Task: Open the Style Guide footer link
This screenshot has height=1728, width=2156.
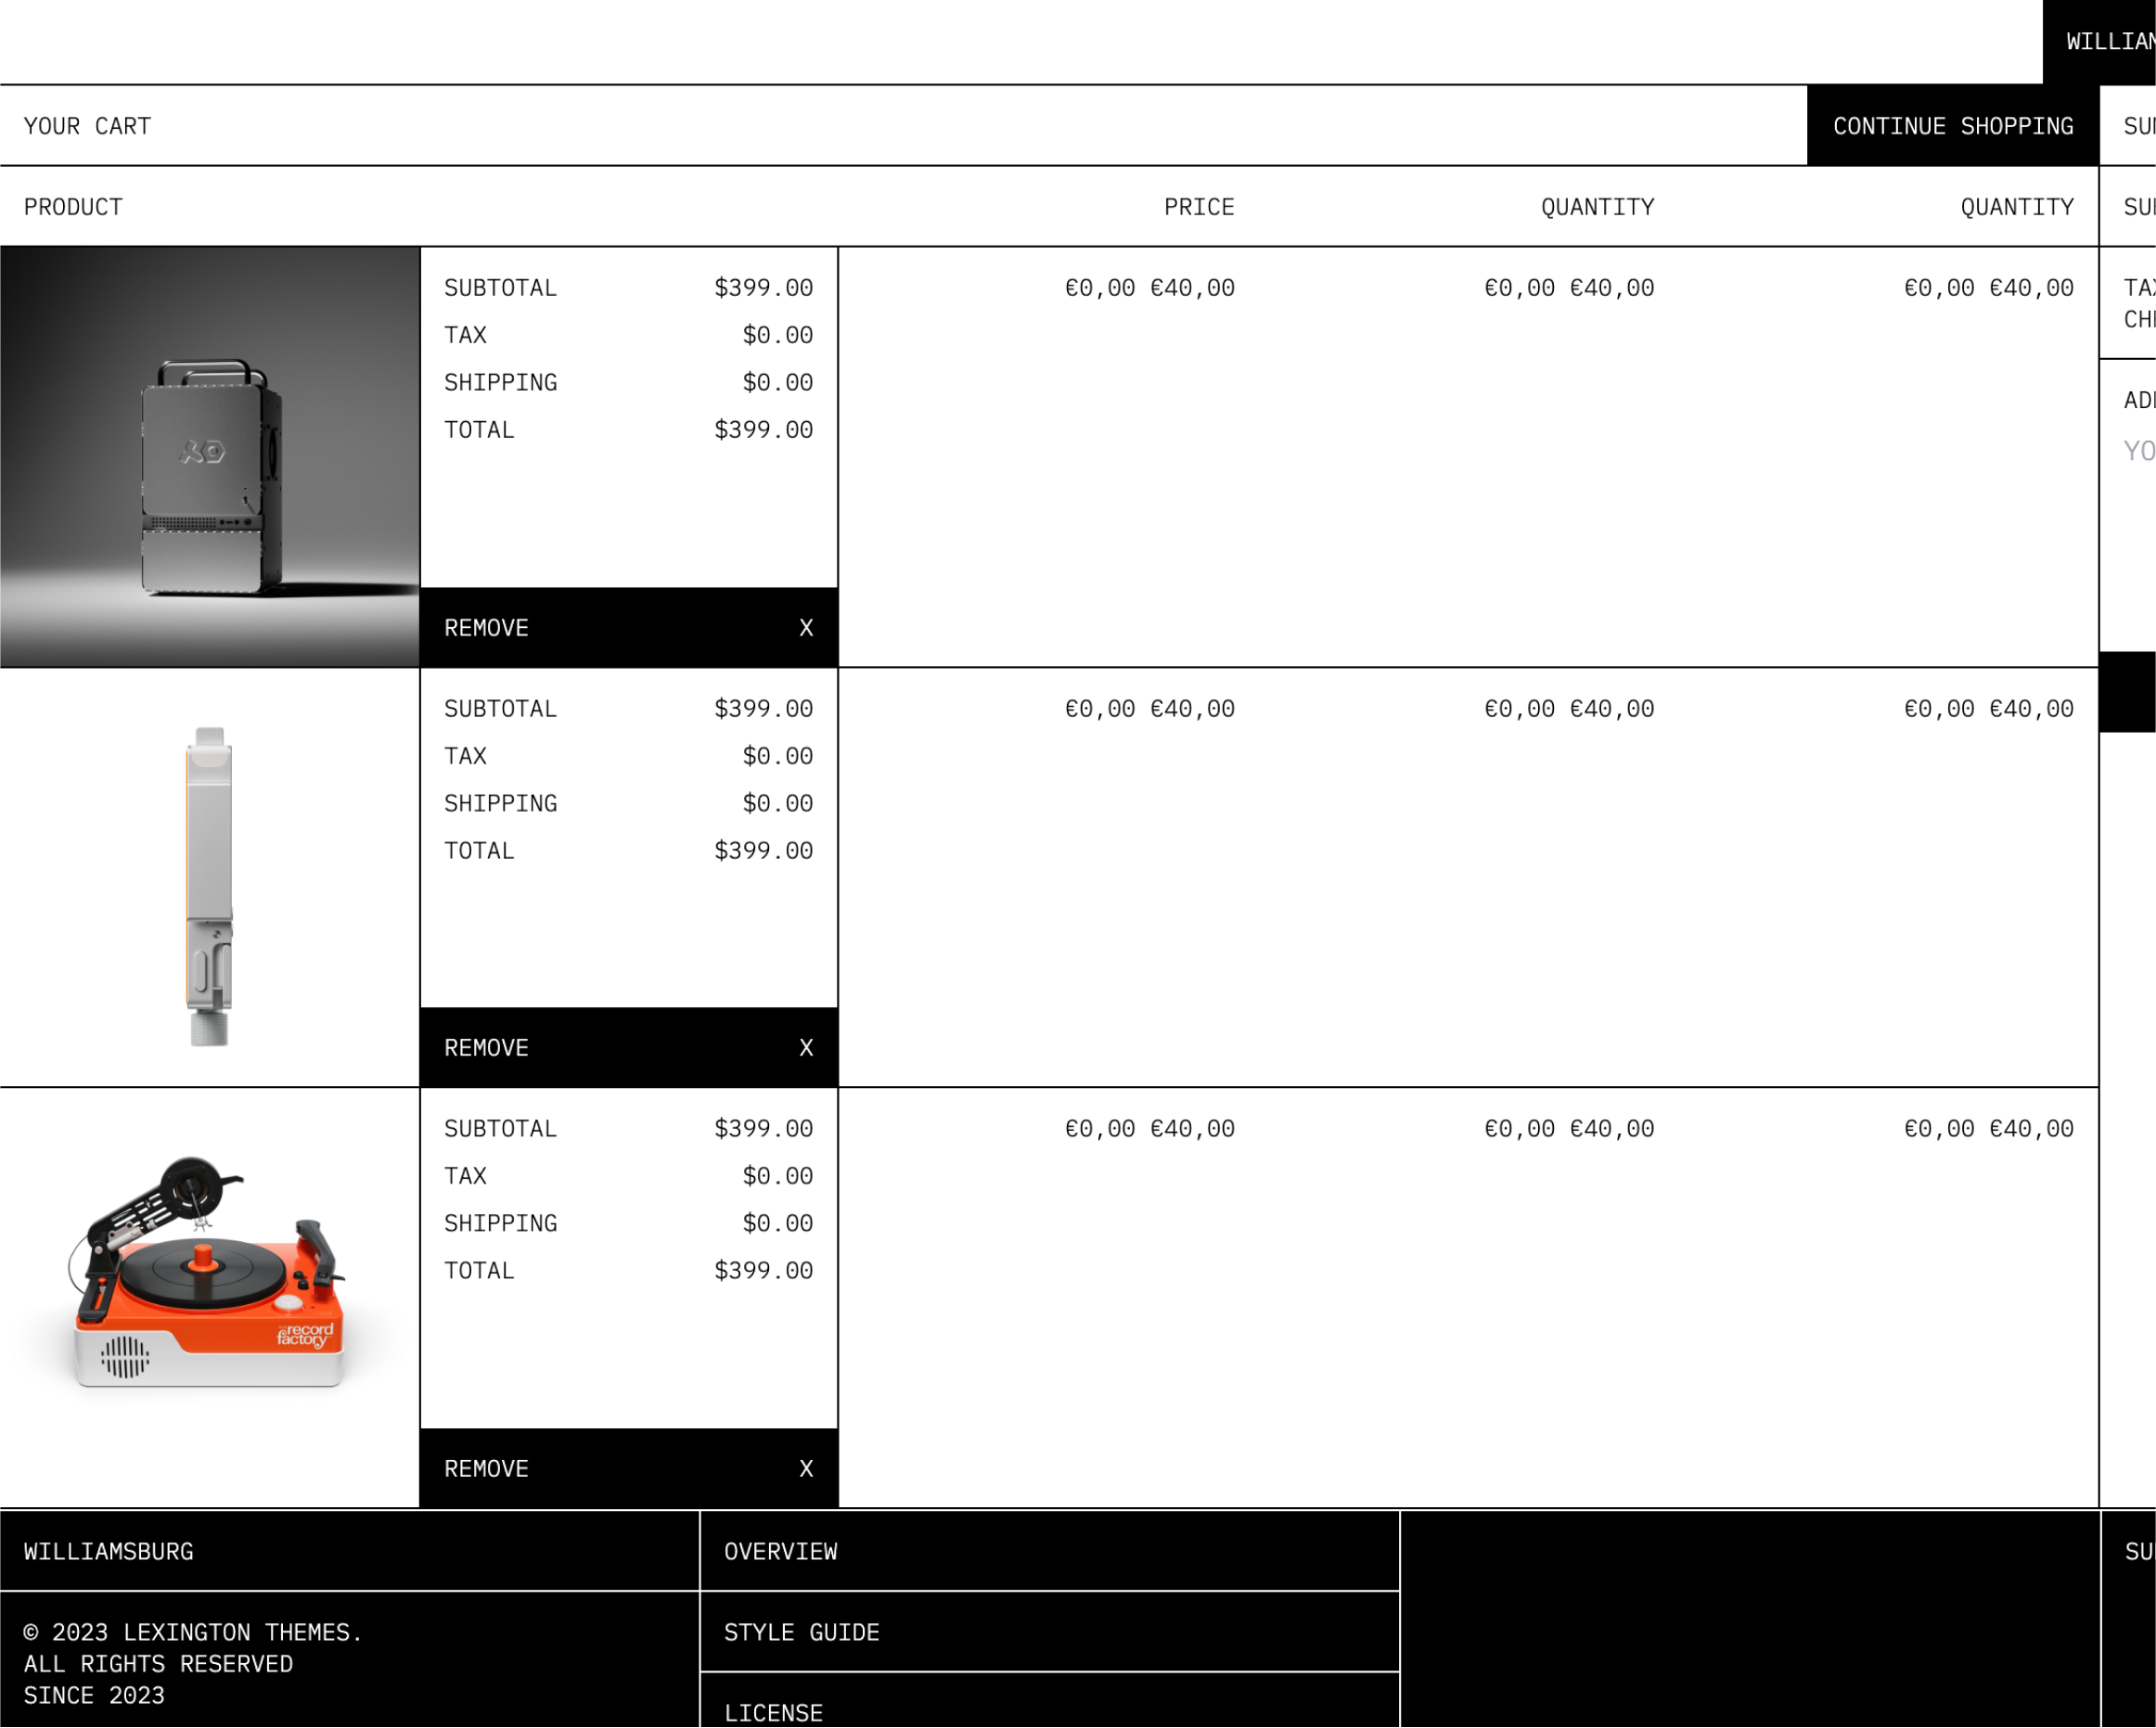Action: pos(1050,1633)
